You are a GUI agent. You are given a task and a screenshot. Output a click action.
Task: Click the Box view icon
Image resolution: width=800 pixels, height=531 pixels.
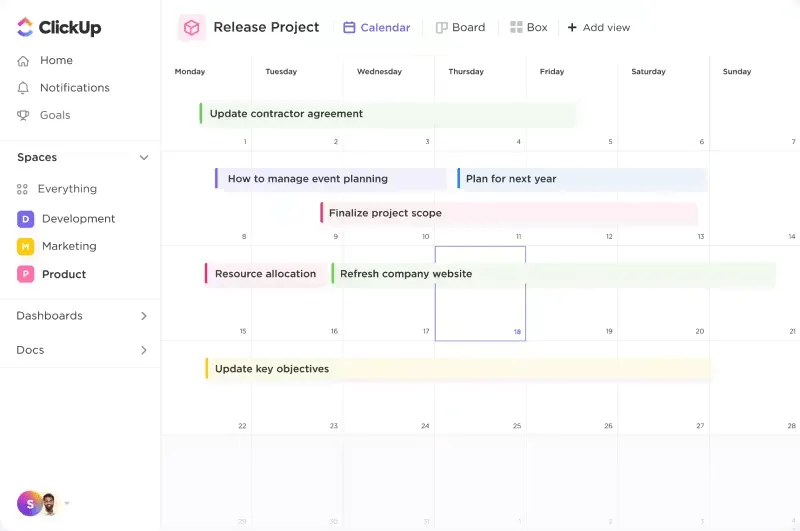pos(516,28)
